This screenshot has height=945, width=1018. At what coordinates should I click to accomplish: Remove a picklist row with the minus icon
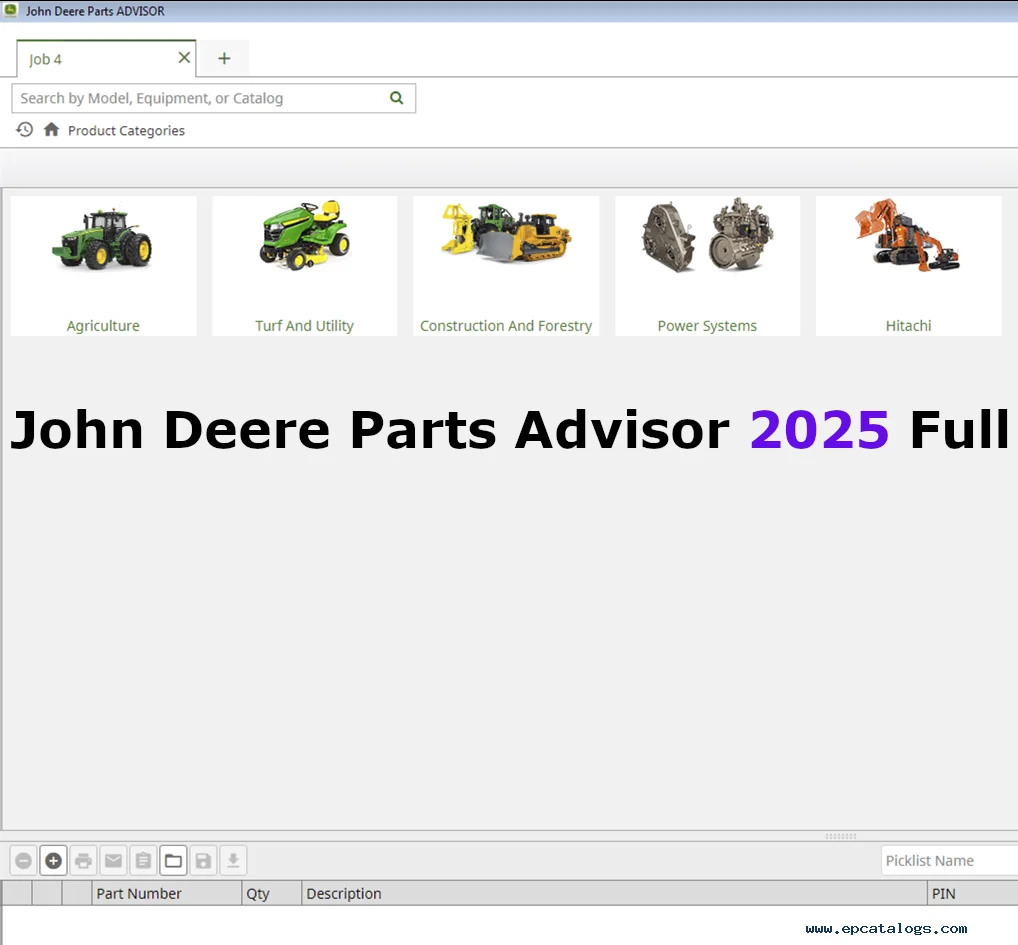coord(23,860)
